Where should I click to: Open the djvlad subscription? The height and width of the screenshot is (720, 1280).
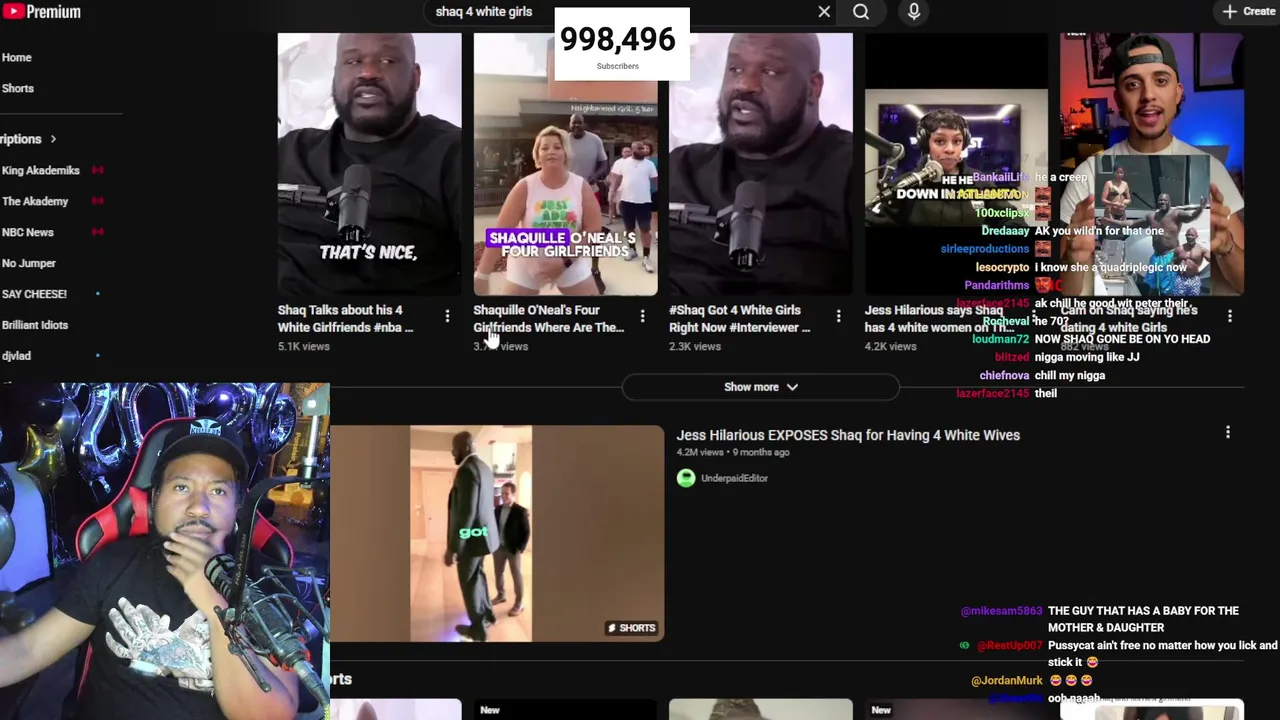(x=17, y=357)
